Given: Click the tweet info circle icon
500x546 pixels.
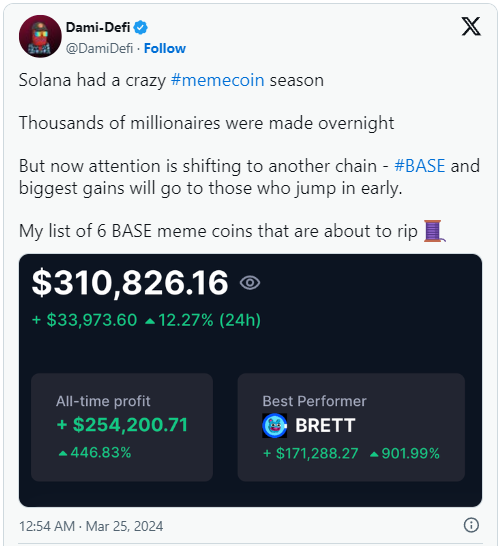Looking at the screenshot, I should pos(471,525).
